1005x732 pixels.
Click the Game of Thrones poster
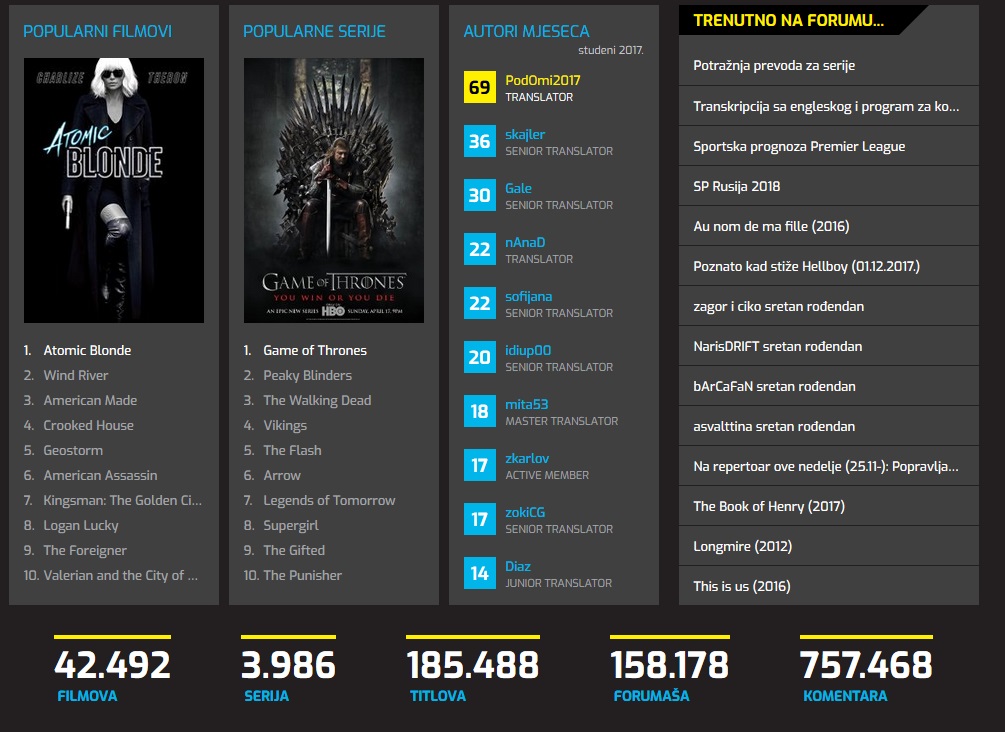333,190
